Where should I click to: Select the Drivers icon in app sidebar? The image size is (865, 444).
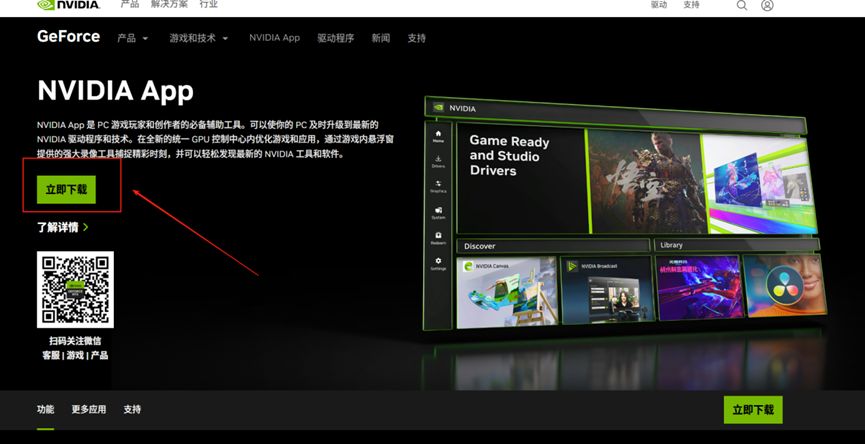pos(439,161)
